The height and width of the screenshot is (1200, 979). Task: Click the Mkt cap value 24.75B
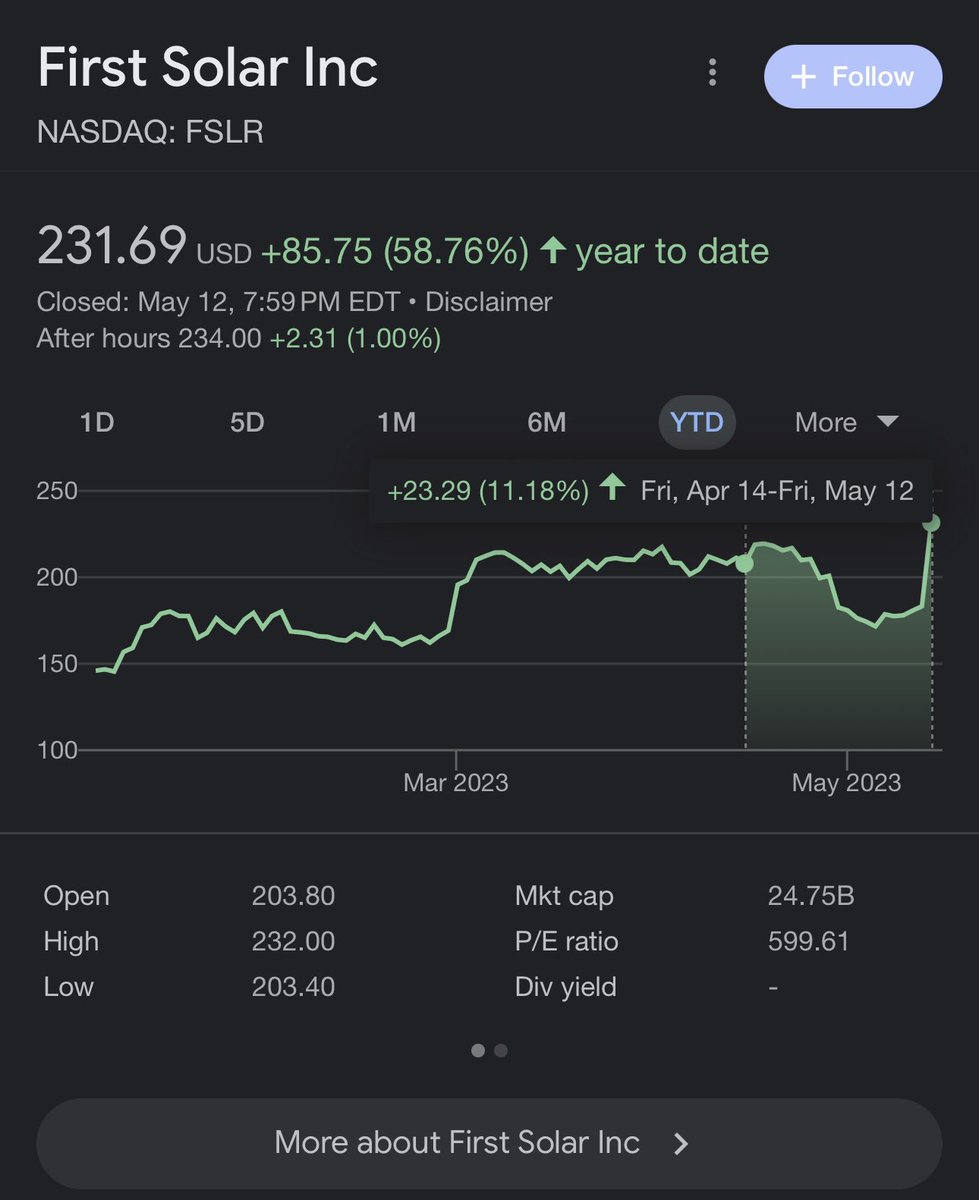pyautogui.click(x=811, y=896)
